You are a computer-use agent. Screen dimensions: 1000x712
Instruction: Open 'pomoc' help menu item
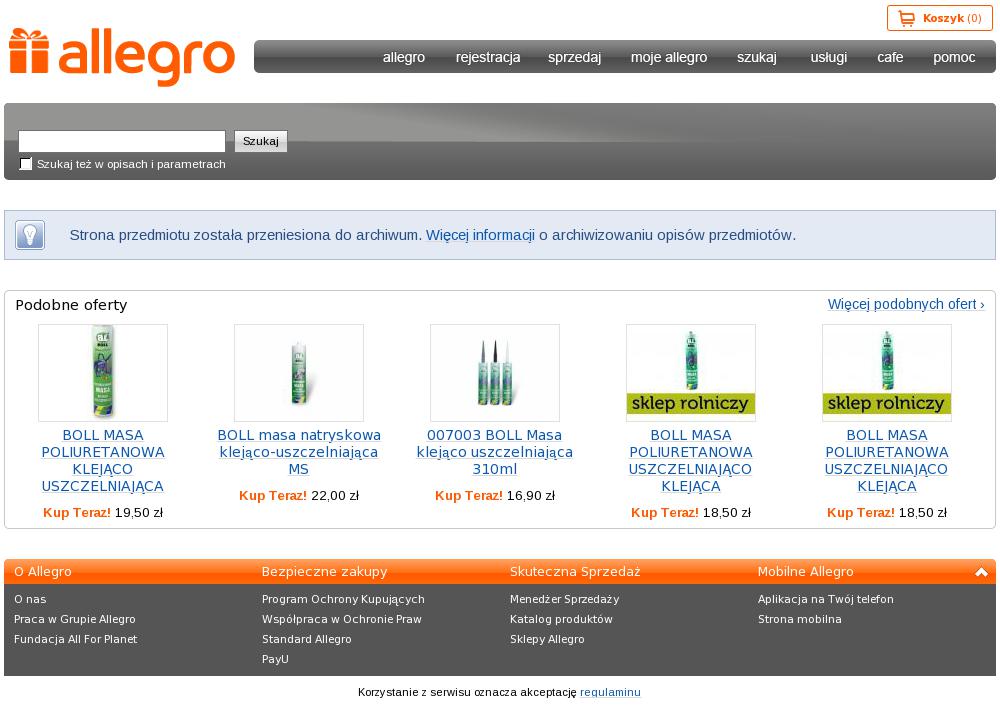coord(954,57)
